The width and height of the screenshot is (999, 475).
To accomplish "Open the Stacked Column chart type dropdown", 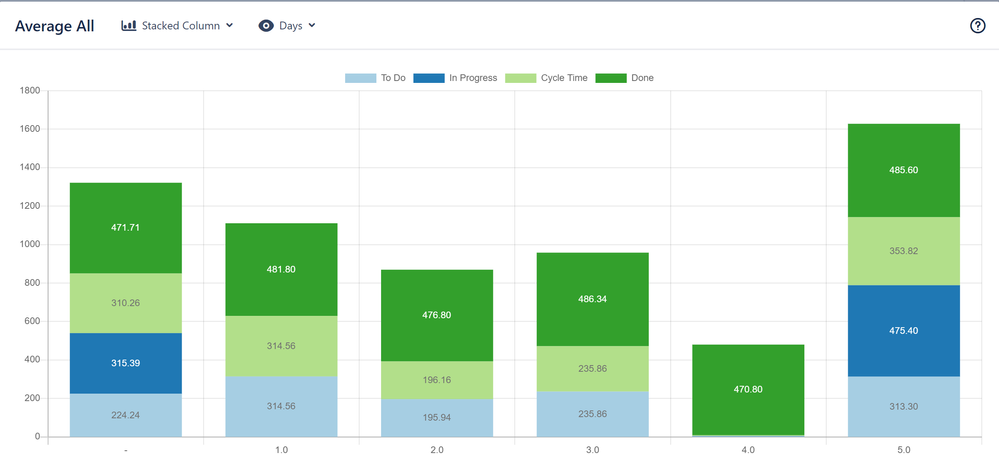I will point(178,25).
